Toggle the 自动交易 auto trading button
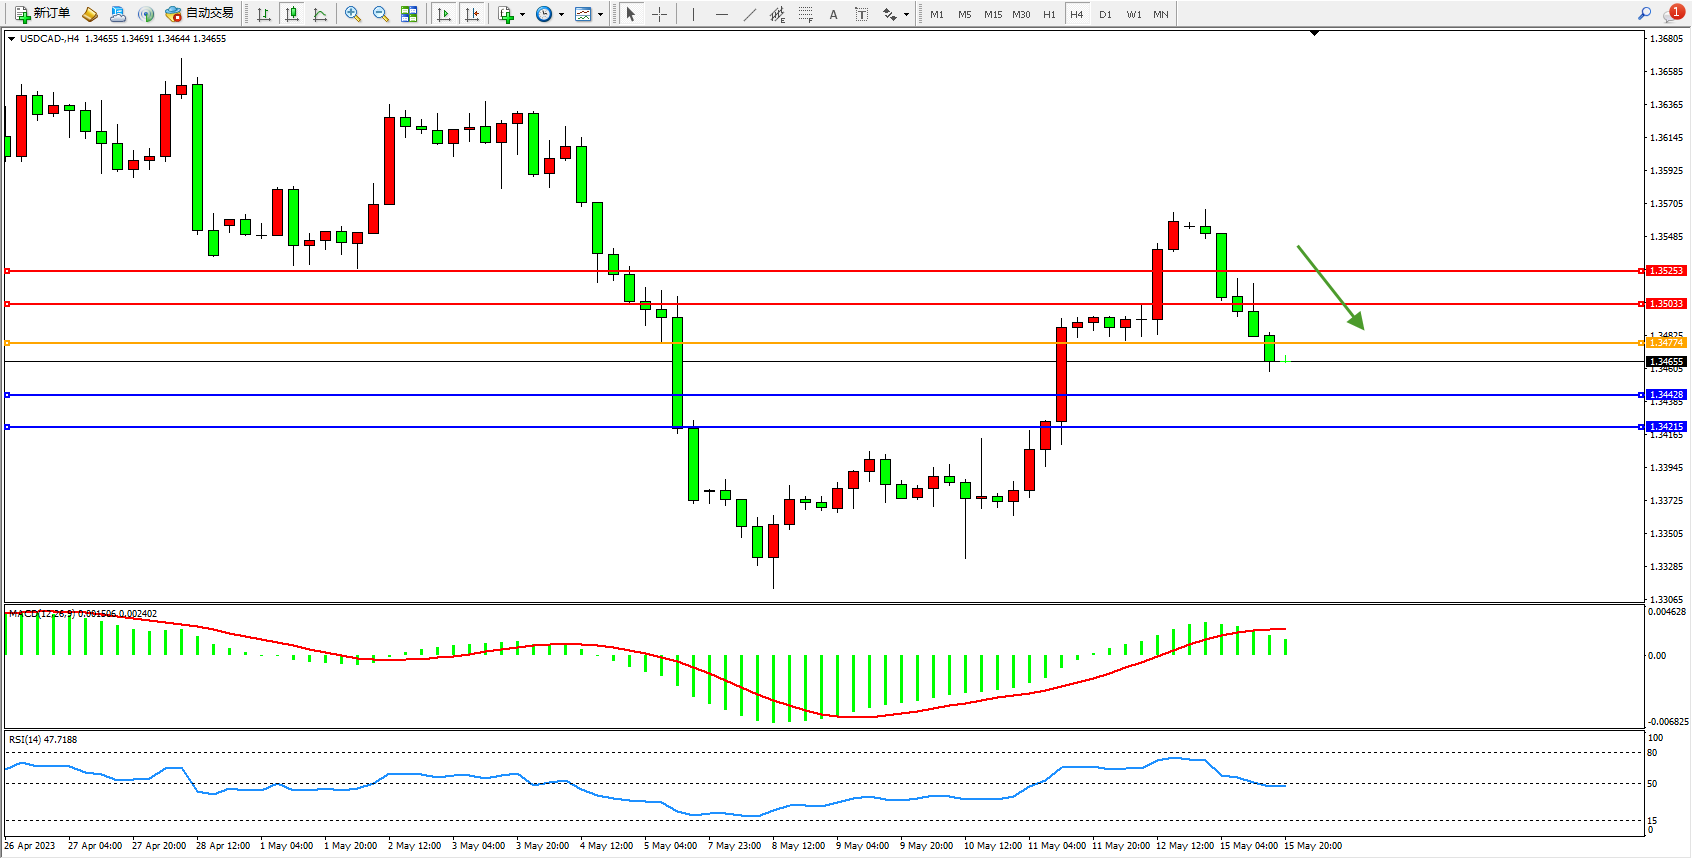Image resolution: width=1692 pixels, height=859 pixels. point(200,14)
